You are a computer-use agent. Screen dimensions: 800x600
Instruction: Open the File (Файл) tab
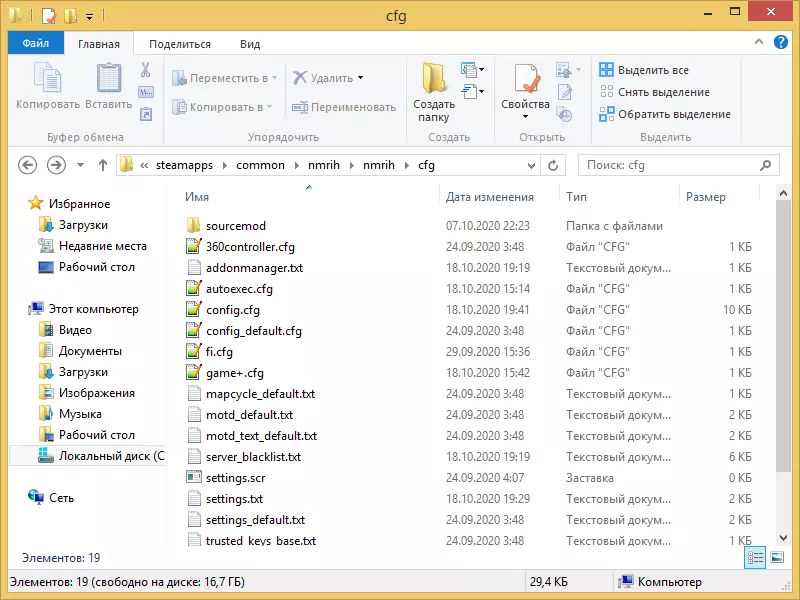click(36, 43)
